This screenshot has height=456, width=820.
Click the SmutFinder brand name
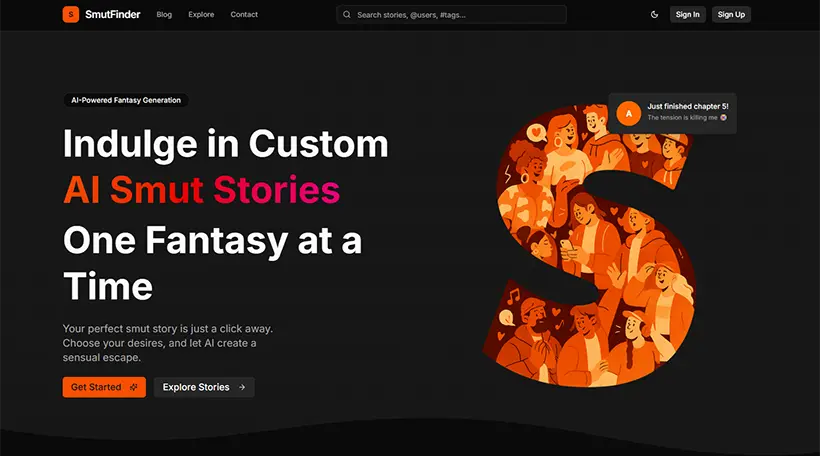(112, 15)
